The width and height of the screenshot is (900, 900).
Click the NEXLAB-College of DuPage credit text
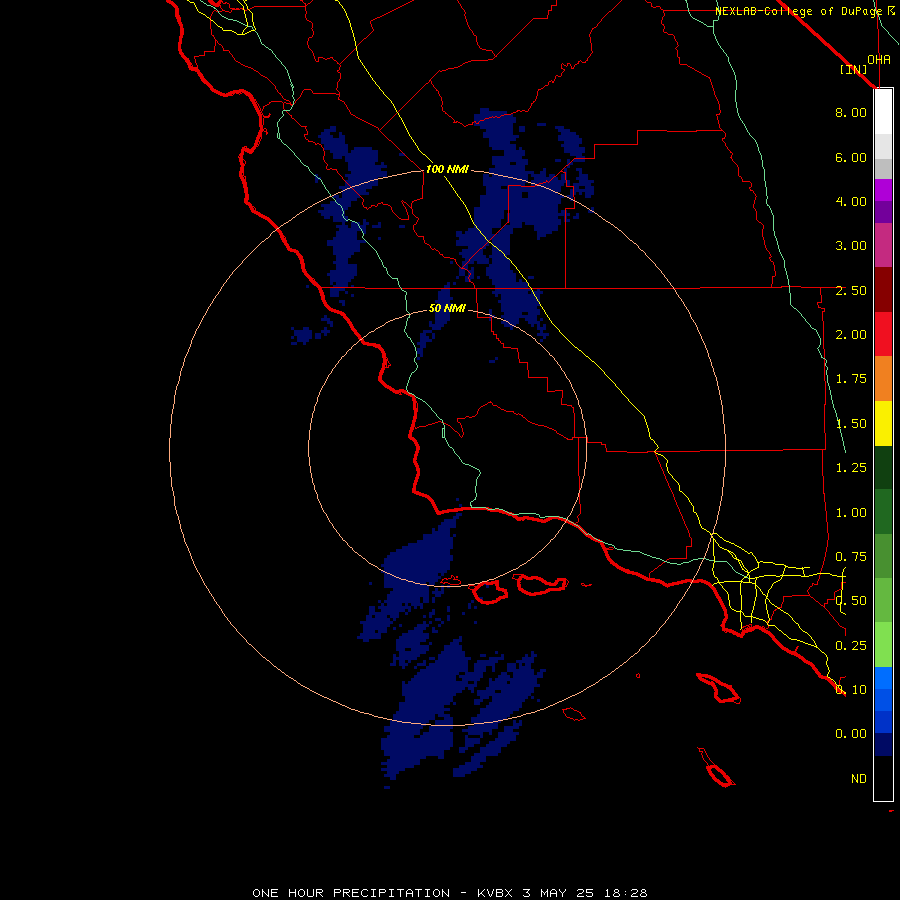[798, 11]
